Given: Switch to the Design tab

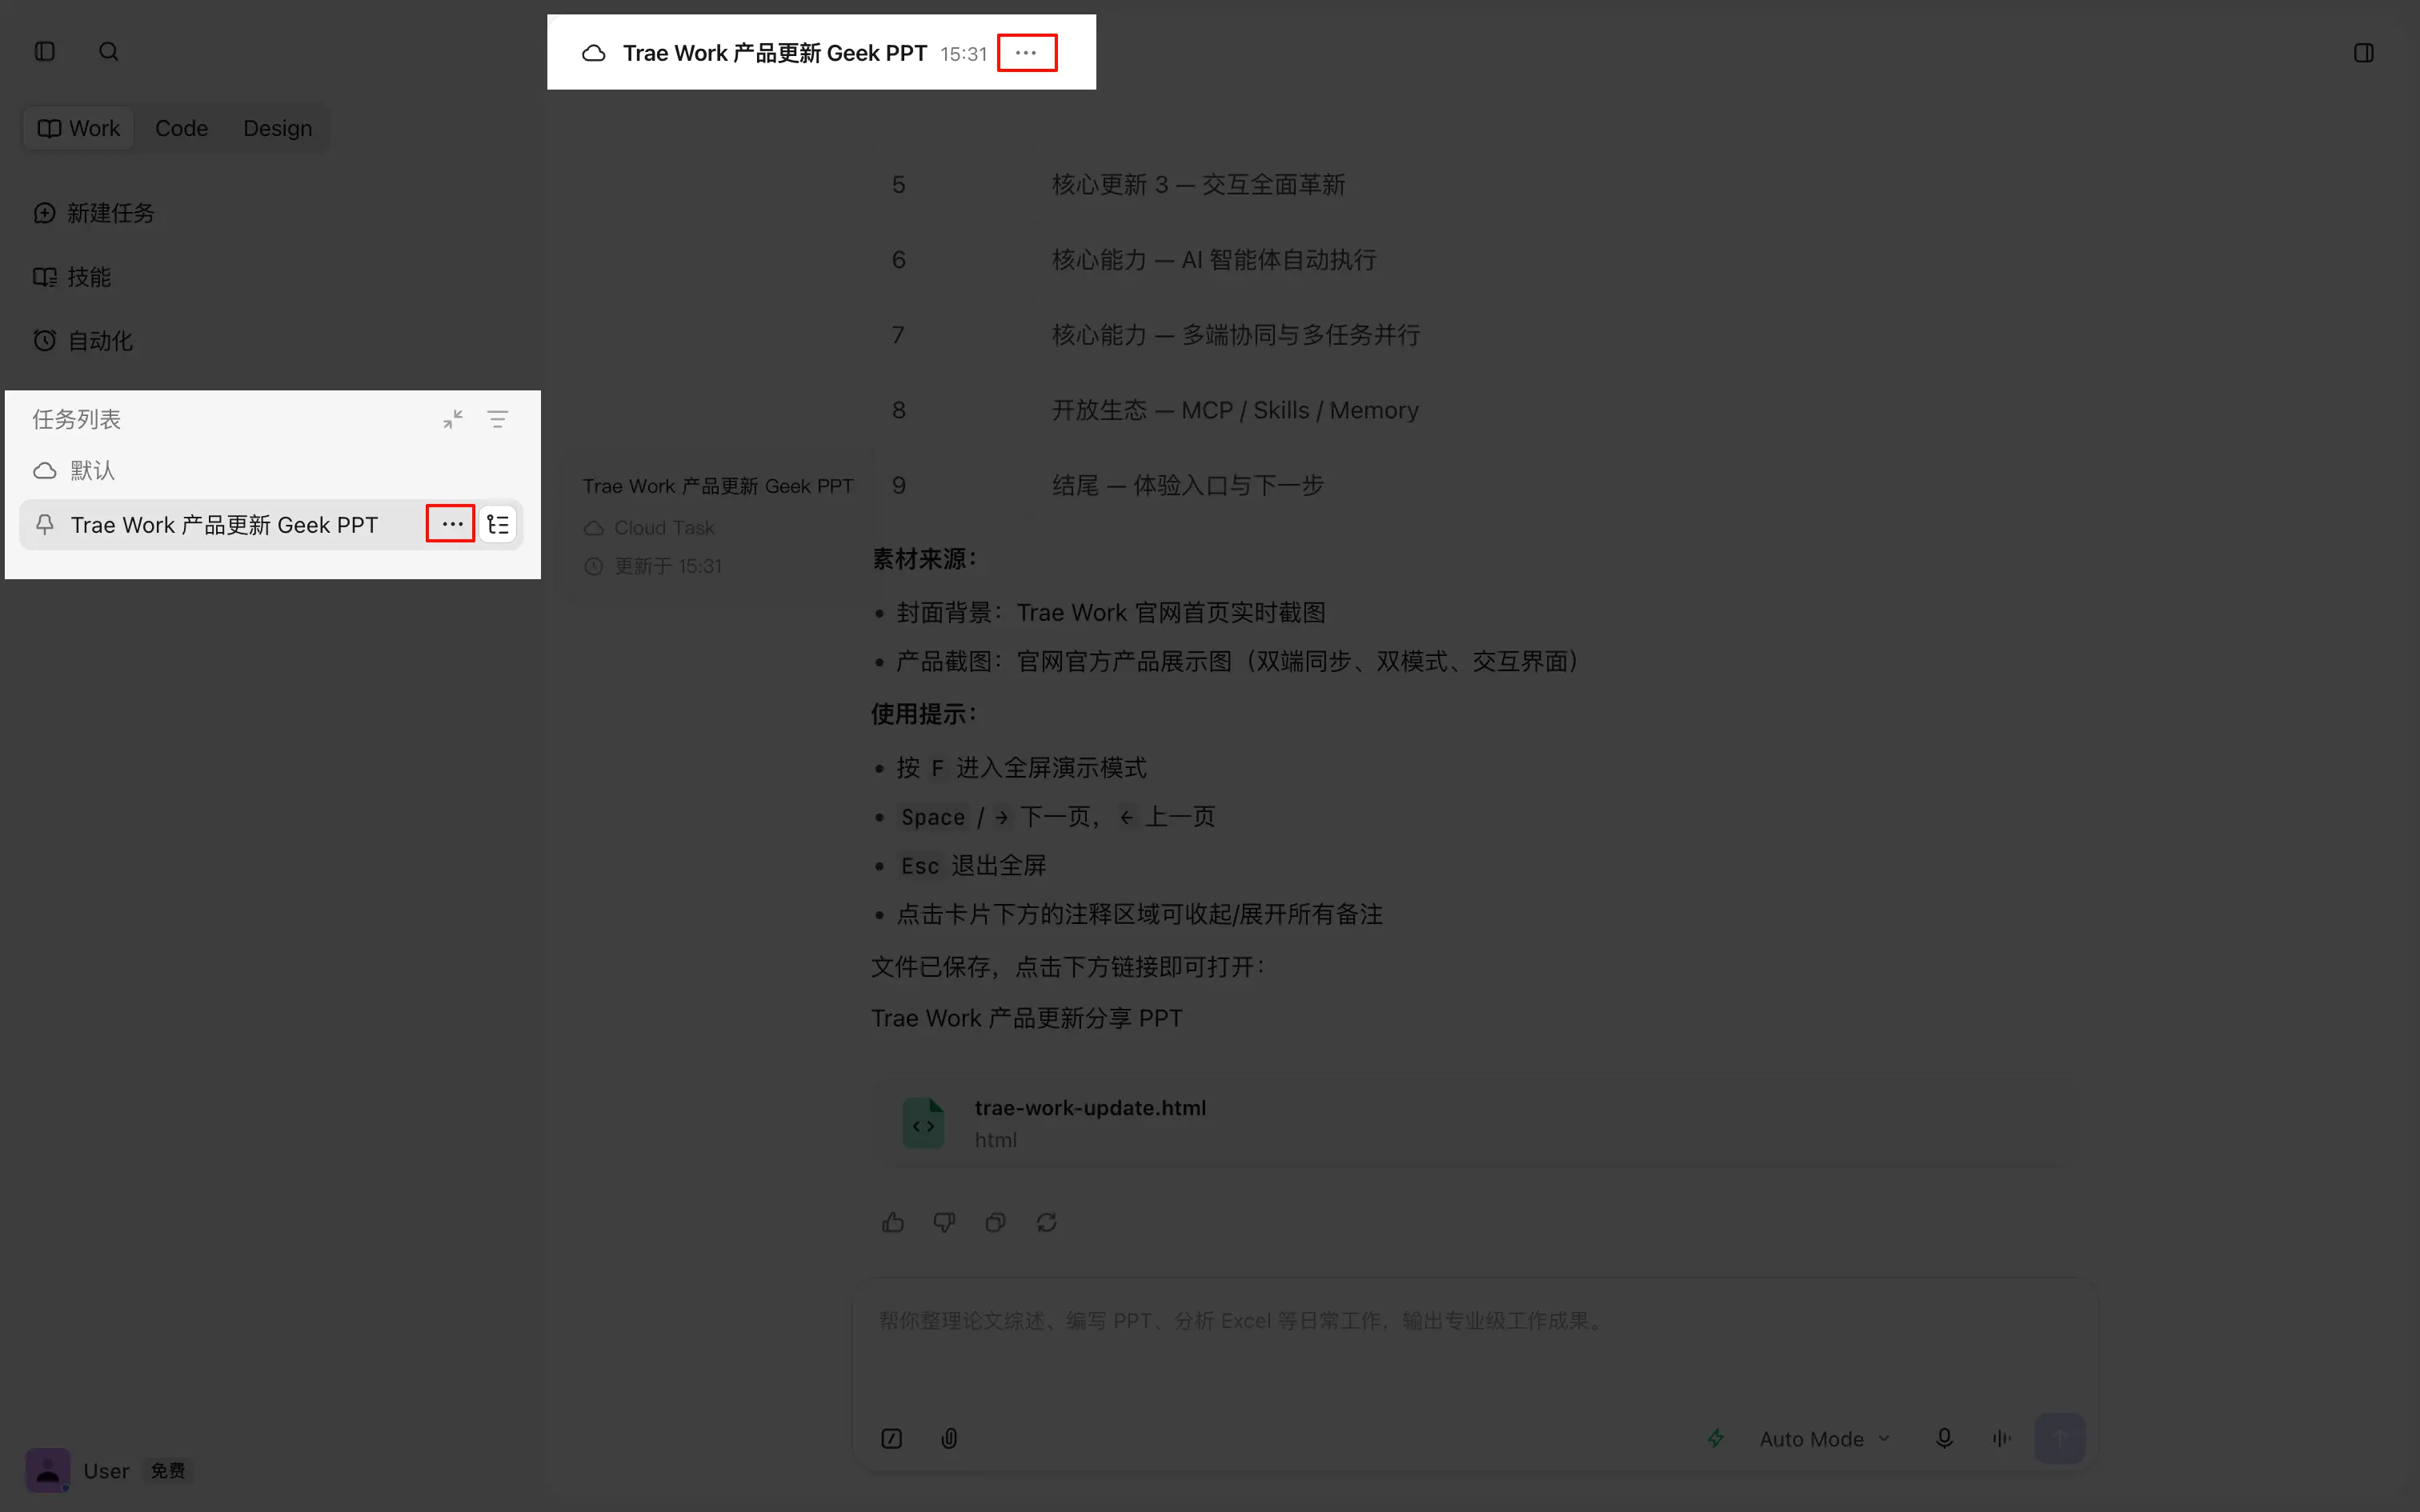Looking at the screenshot, I should [x=277, y=128].
